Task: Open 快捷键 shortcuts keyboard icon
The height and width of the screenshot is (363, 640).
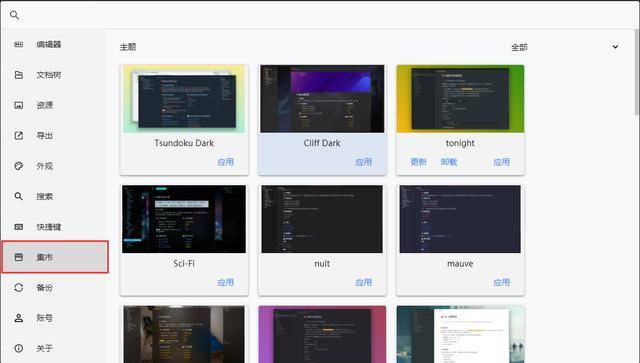Action: click(19, 227)
